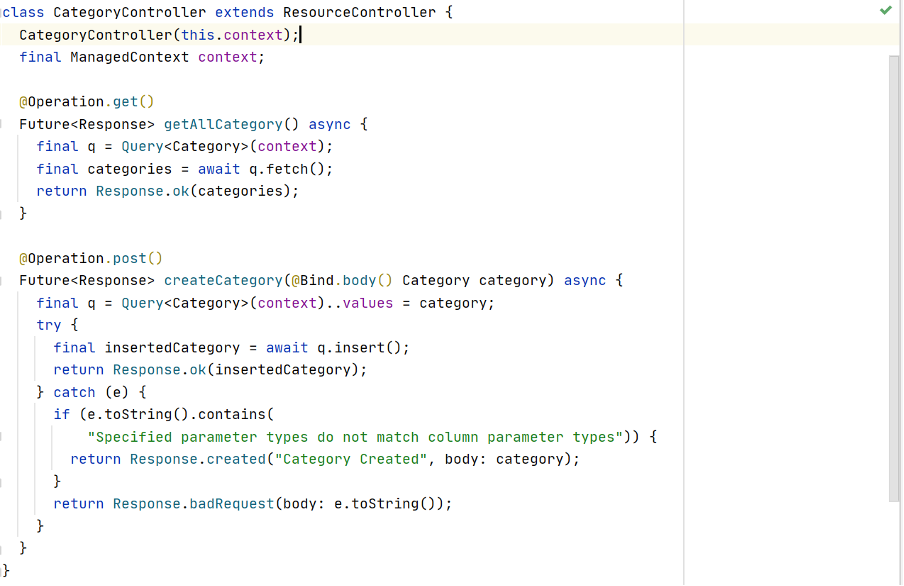Viewport: 904px width, 586px height.
Task: Click the 'q.fetch()' call
Action: (x=287, y=169)
